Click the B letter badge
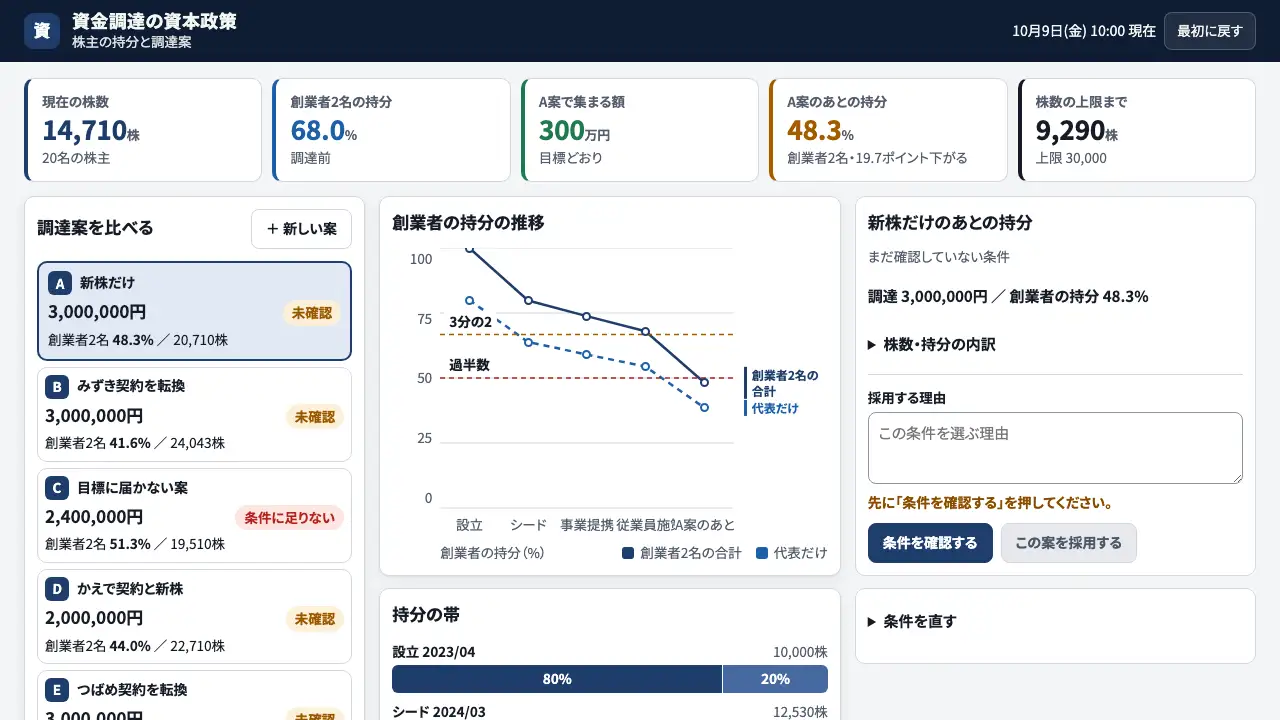The height and width of the screenshot is (720, 1280). (x=57, y=386)
